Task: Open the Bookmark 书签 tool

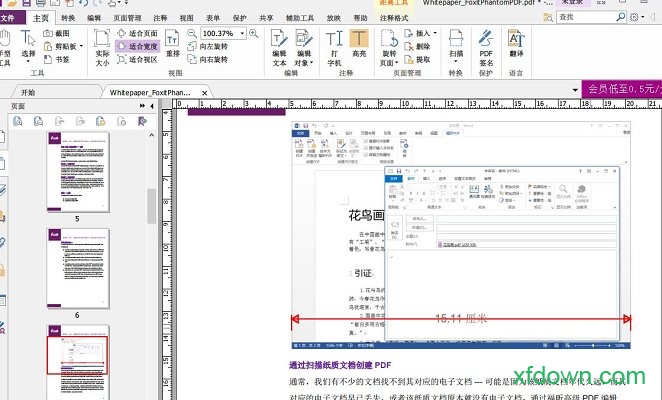Action: click(x=57, y=60)
